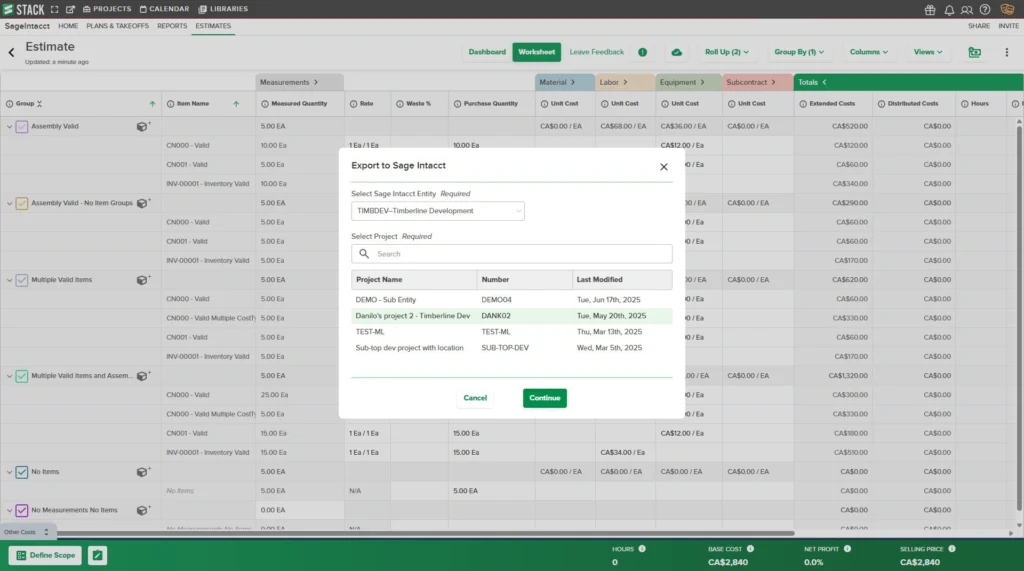1024x571 pixels.
Task: Select Danilo's project 2 - Timberline Dev row
Action: [x=511, y=316]
